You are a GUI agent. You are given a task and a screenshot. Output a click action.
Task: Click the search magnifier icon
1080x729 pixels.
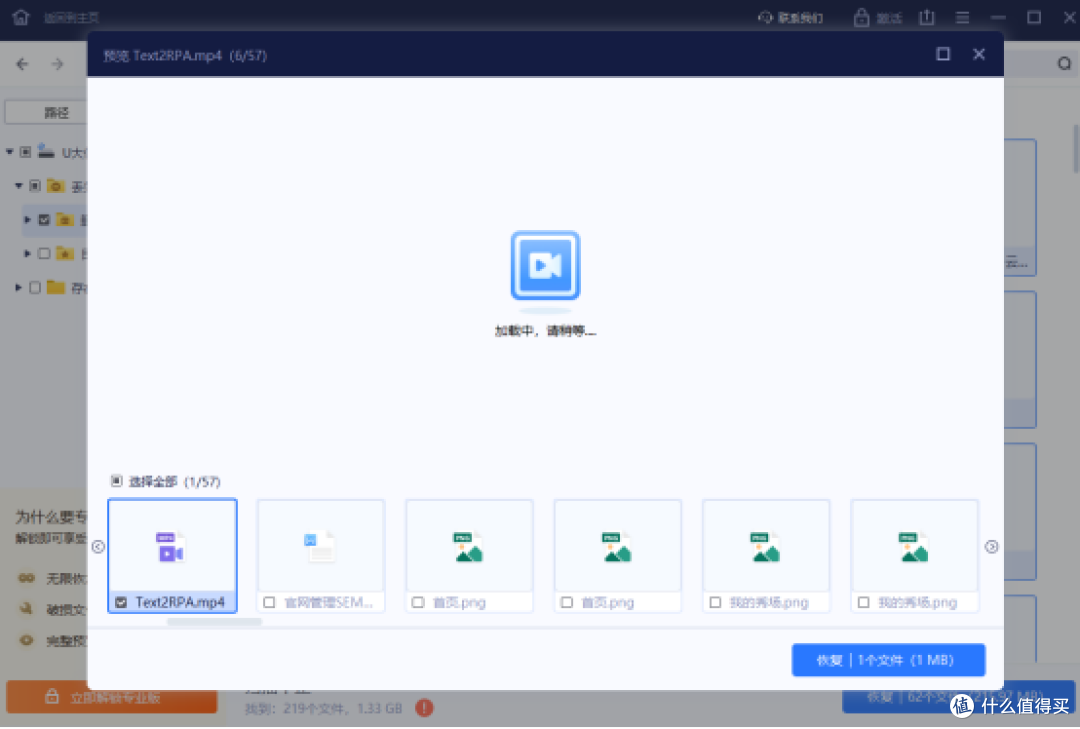click(1064, 63)
